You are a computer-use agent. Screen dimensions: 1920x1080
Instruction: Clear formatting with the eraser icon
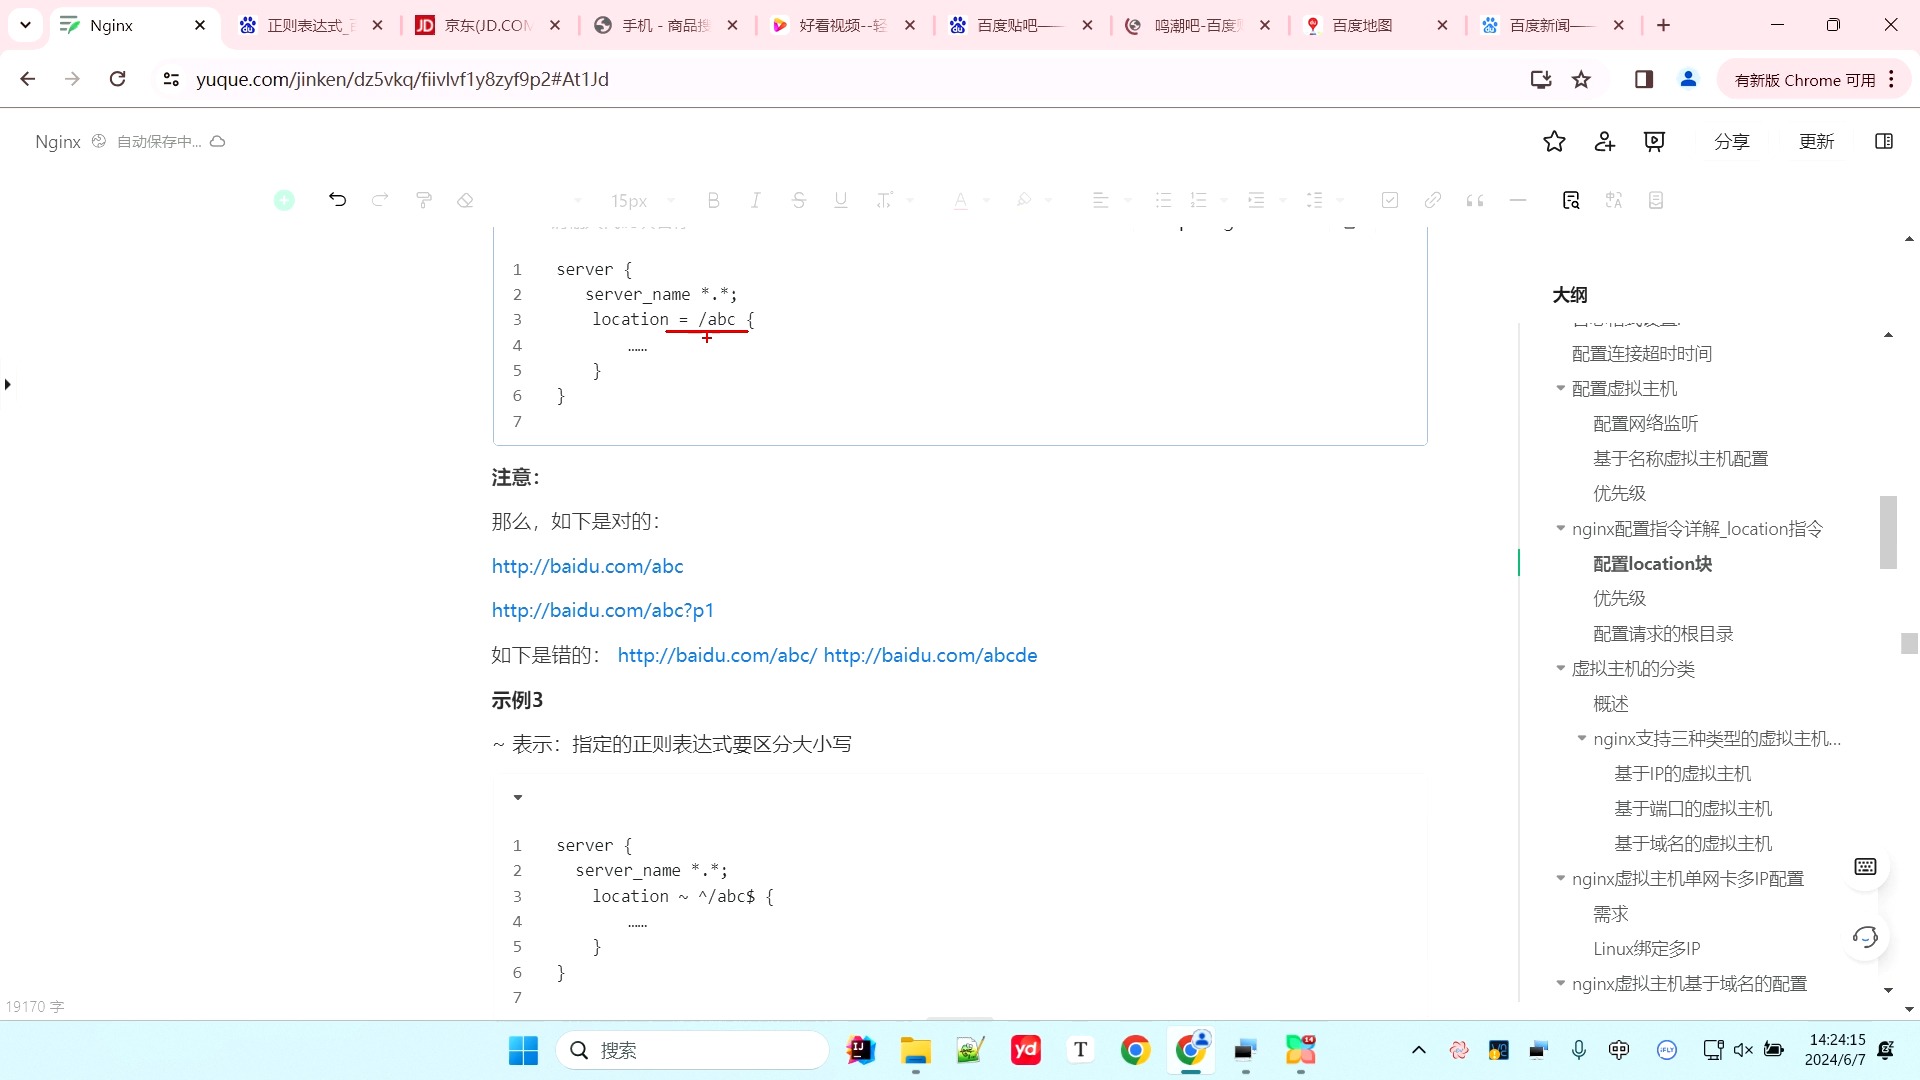point(465,200)
